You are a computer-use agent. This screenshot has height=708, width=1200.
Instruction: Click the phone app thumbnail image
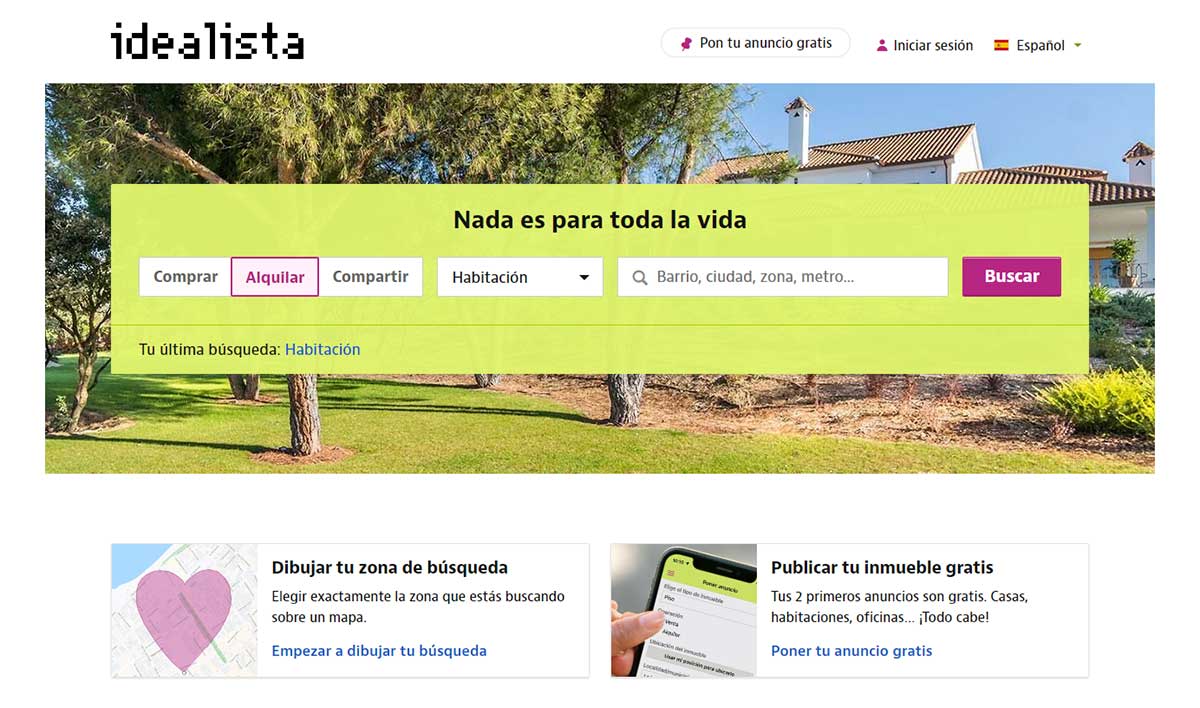click(684, 610)
